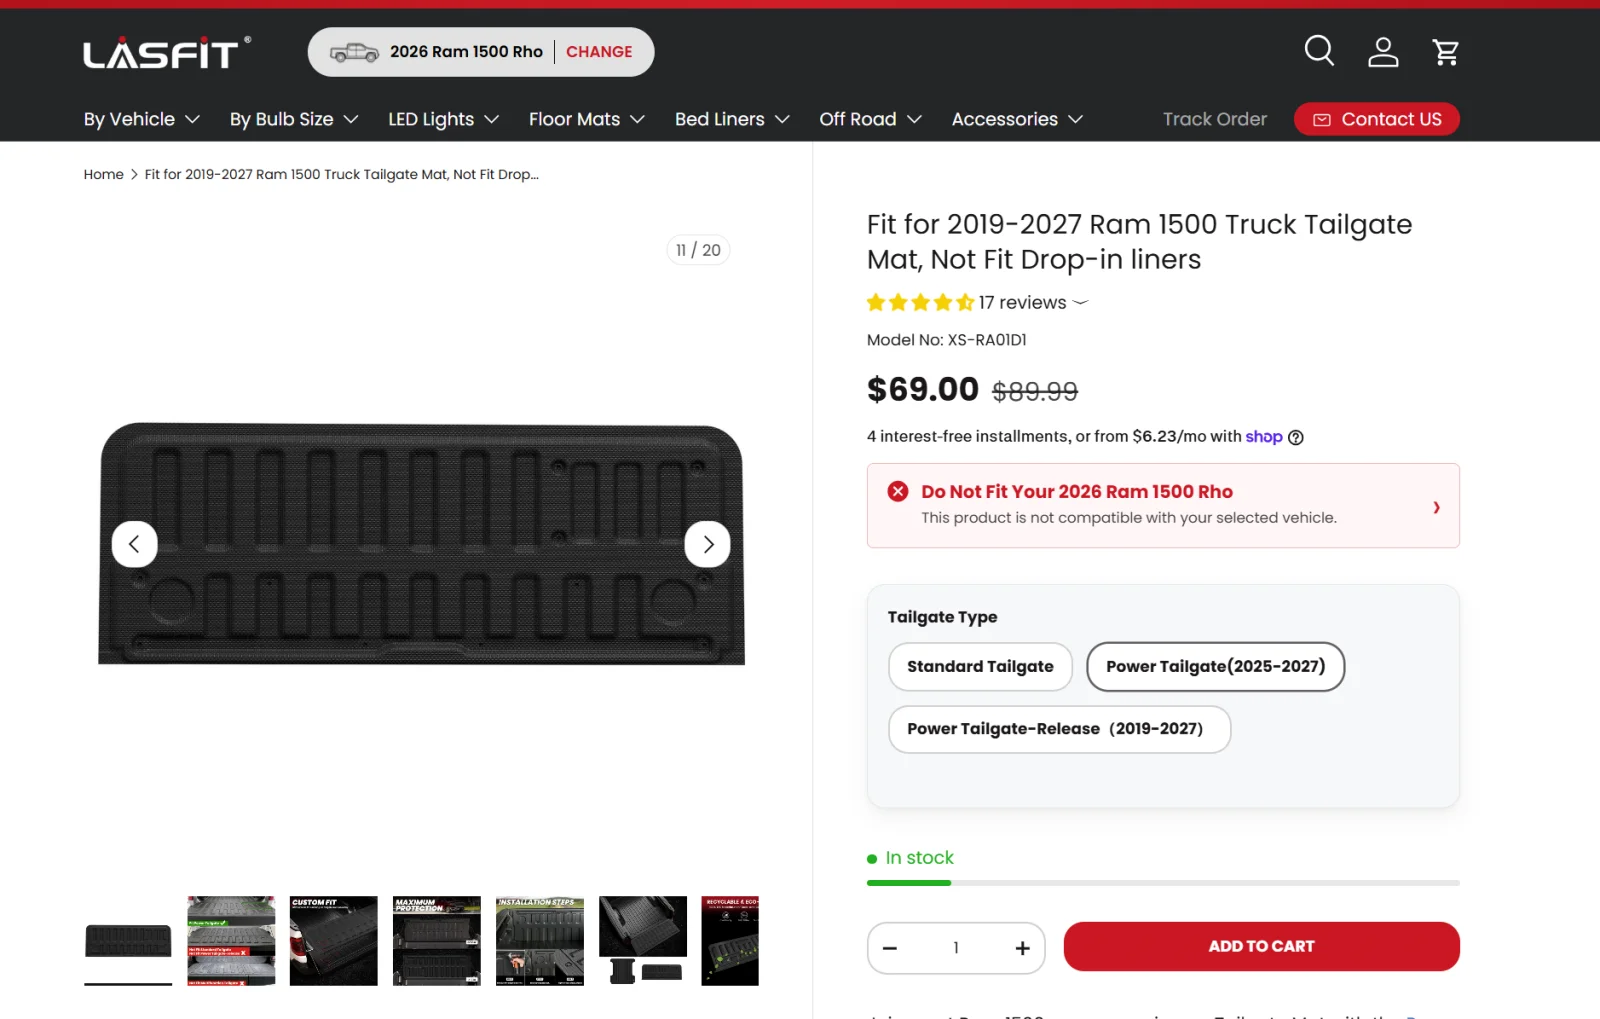
Task: Click the ADD TO CART button
Action: point(1261,946)
